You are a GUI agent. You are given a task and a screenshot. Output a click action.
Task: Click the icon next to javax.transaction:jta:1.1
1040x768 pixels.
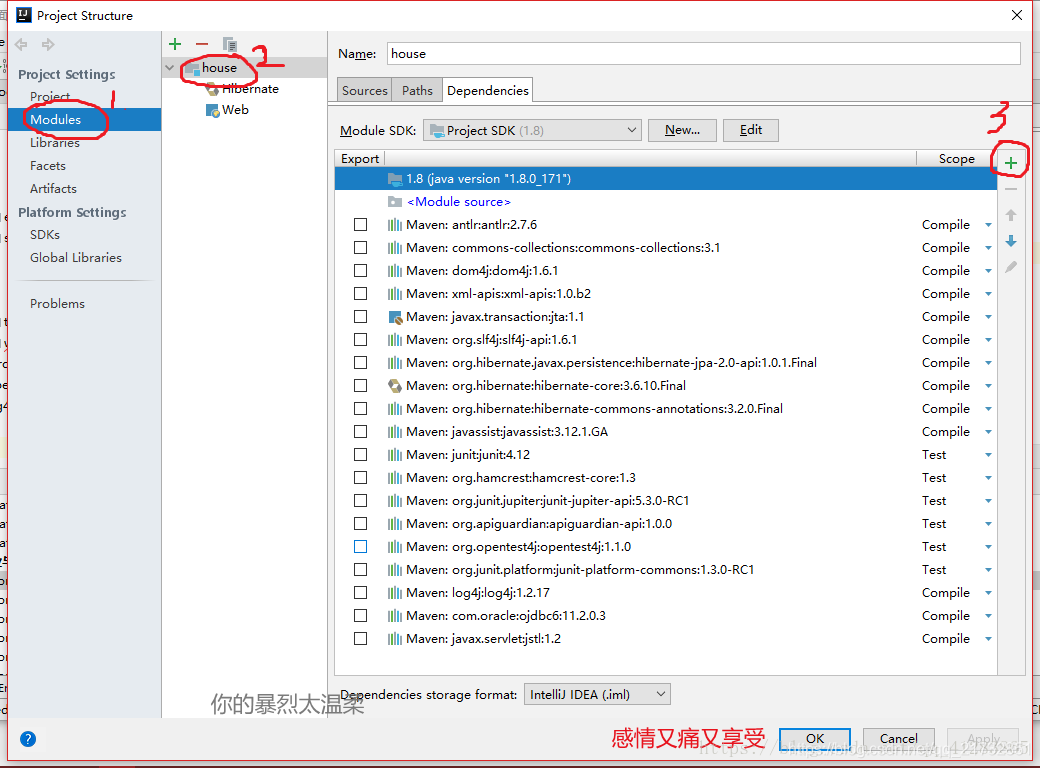[395, 317]
